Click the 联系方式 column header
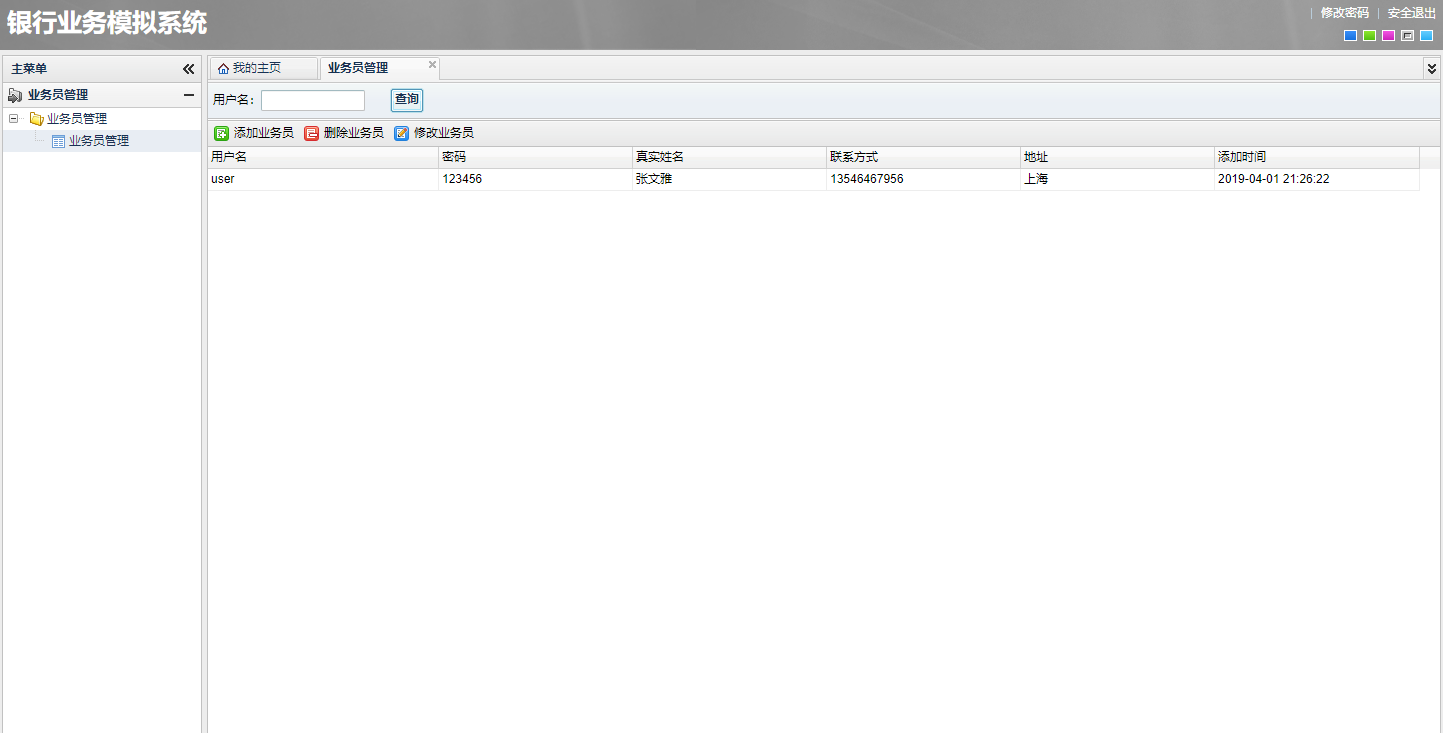1443x733 pixels. pos(924,158)
